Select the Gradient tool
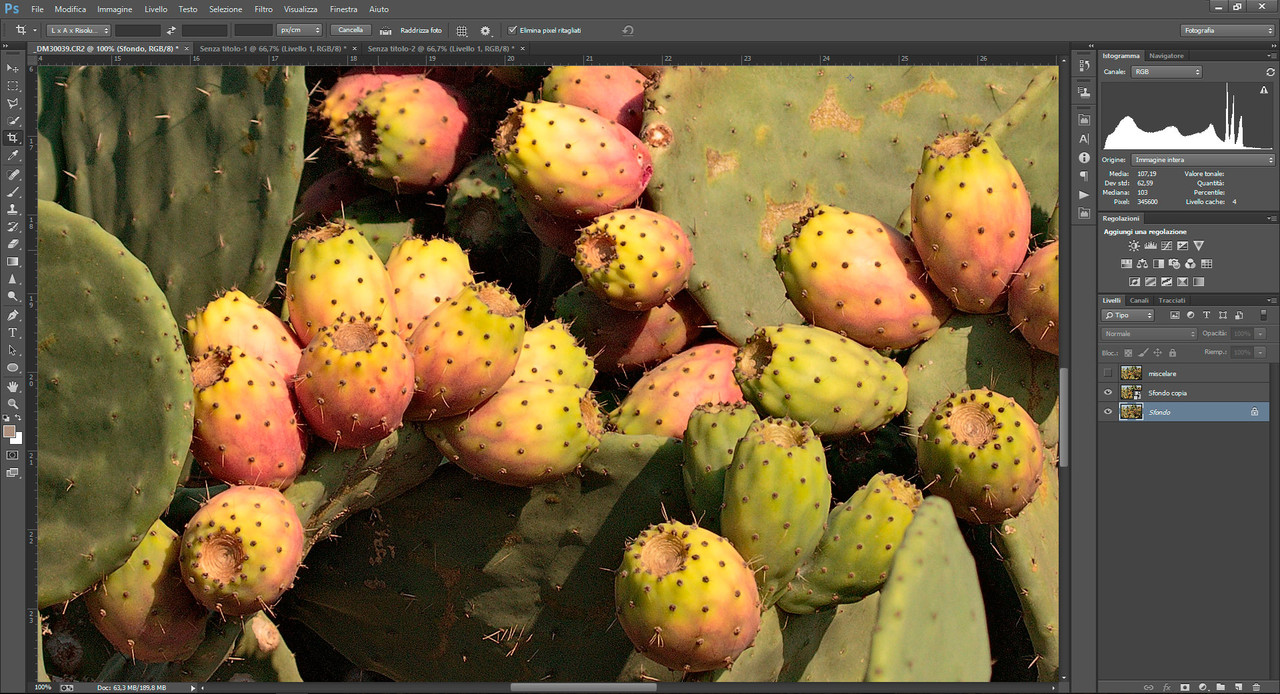The height and width of the screenshot is (694, 1280). (13, 261)
